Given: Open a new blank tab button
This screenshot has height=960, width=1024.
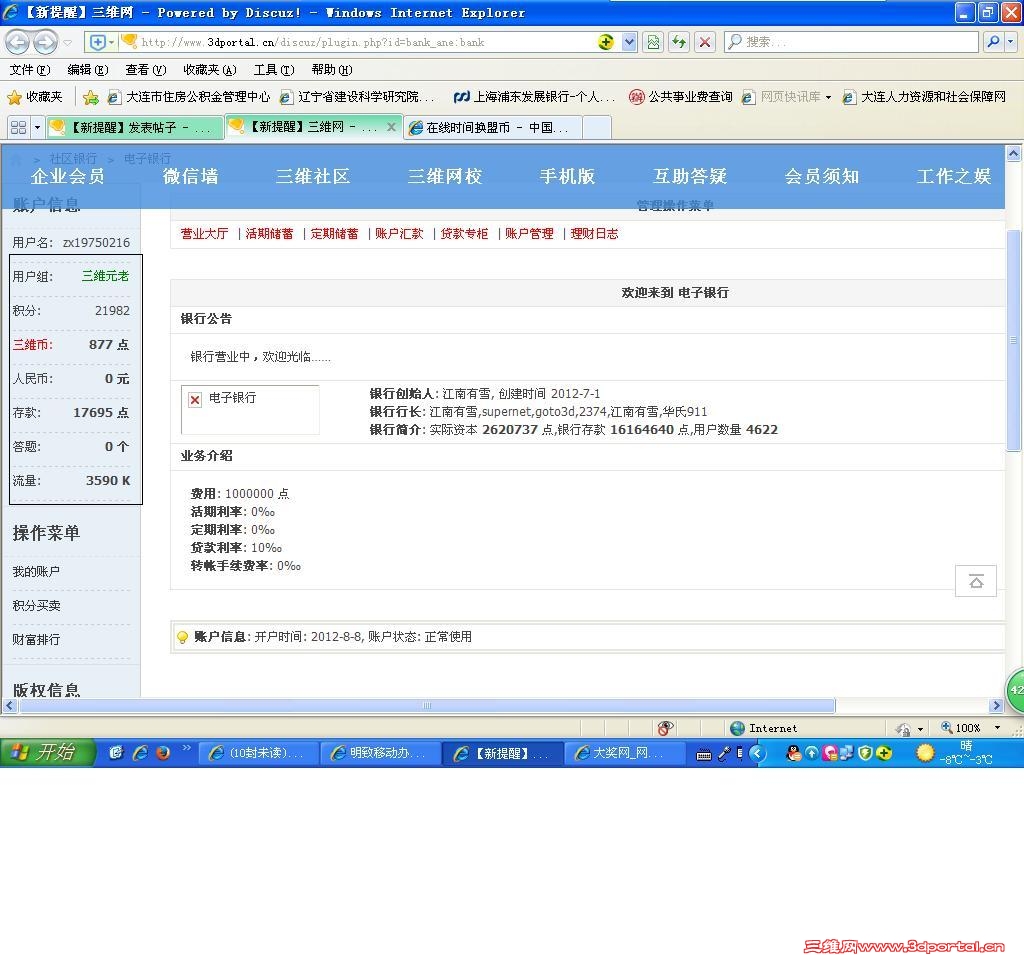Looking at the screenshot, I should [597, 127].
